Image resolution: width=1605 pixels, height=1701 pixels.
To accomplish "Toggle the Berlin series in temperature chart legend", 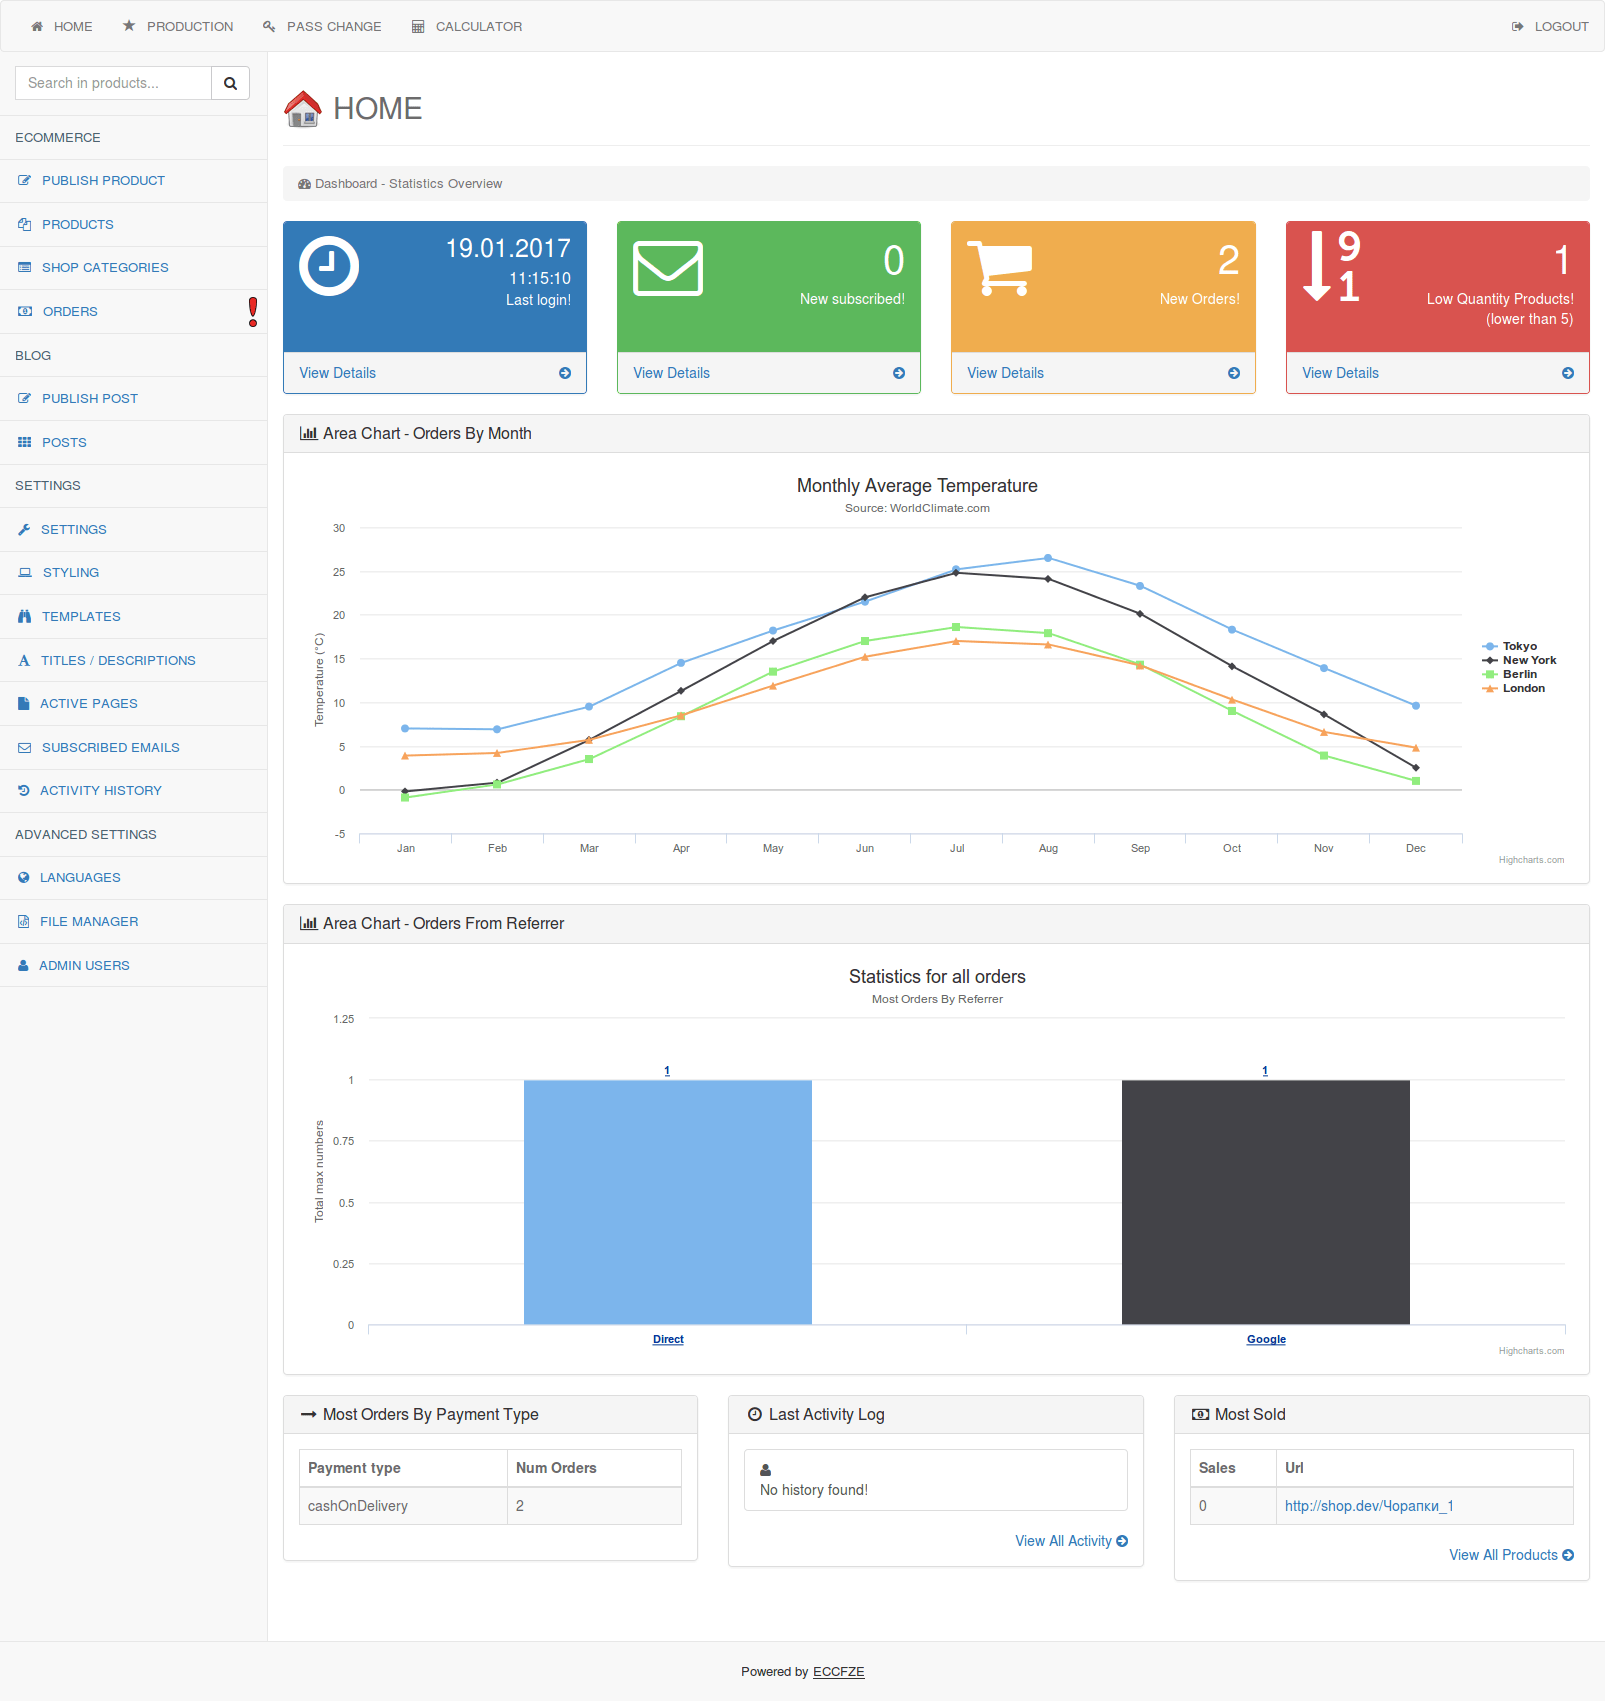I will point(1517,673).
